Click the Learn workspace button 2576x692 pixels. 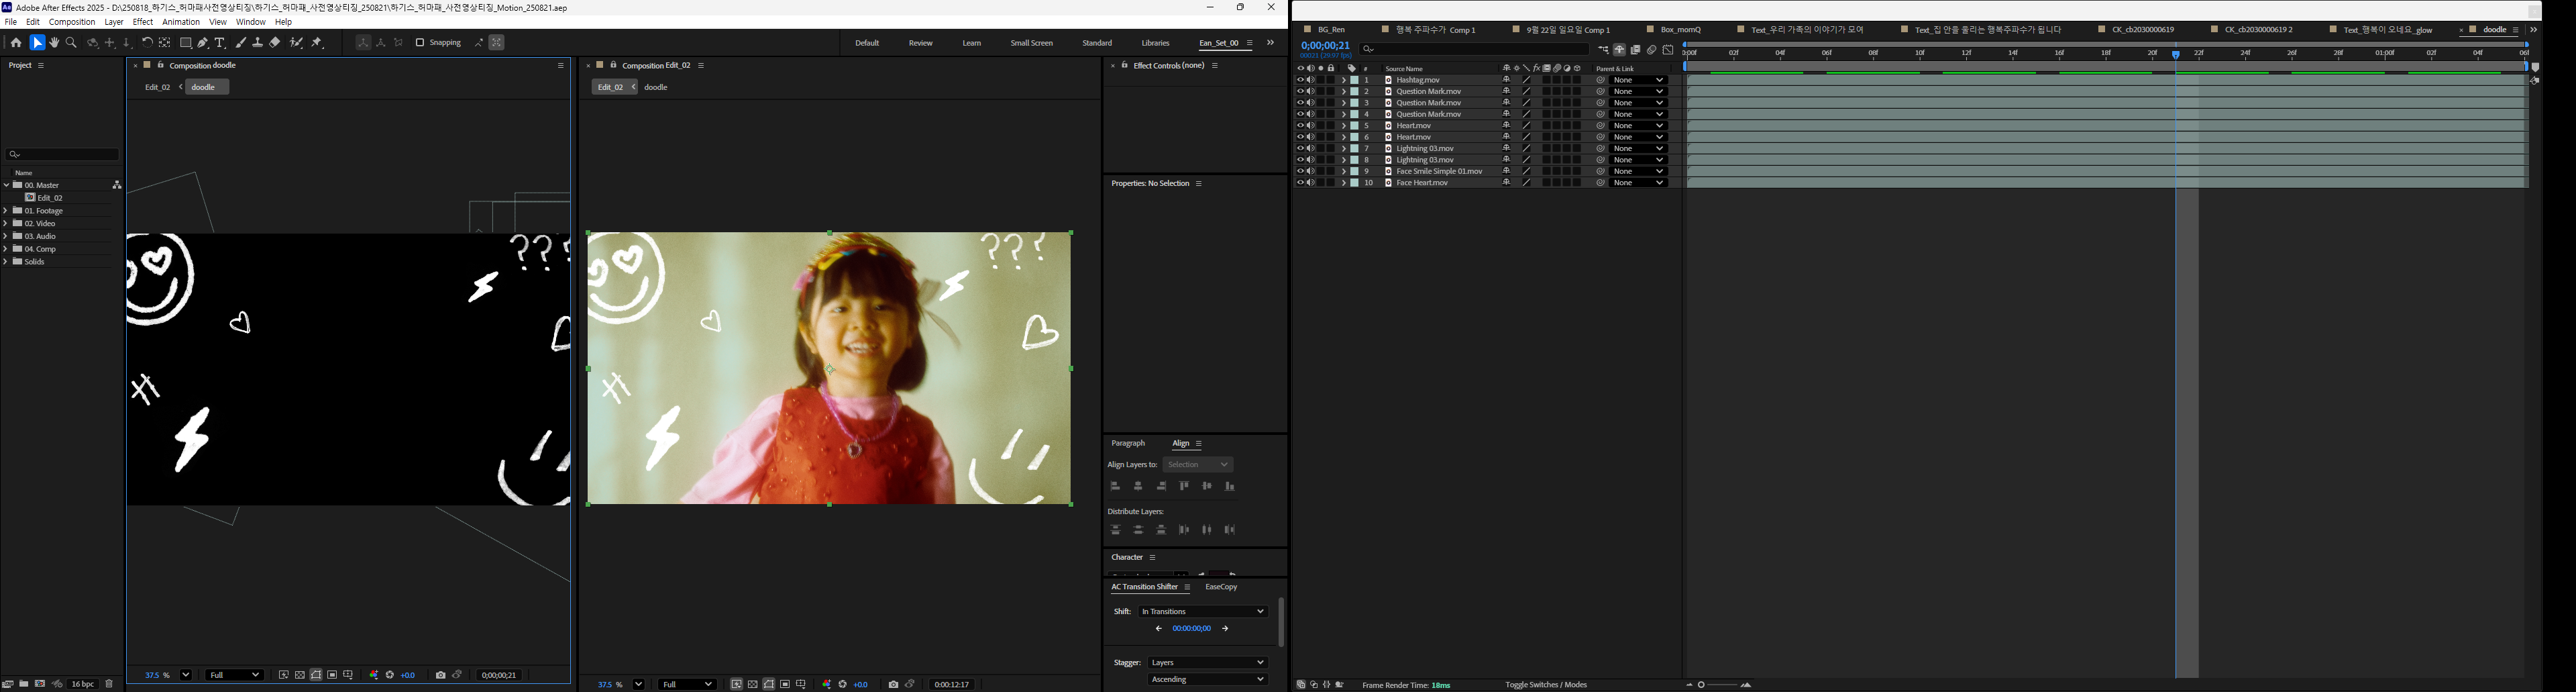click(971, 43)
